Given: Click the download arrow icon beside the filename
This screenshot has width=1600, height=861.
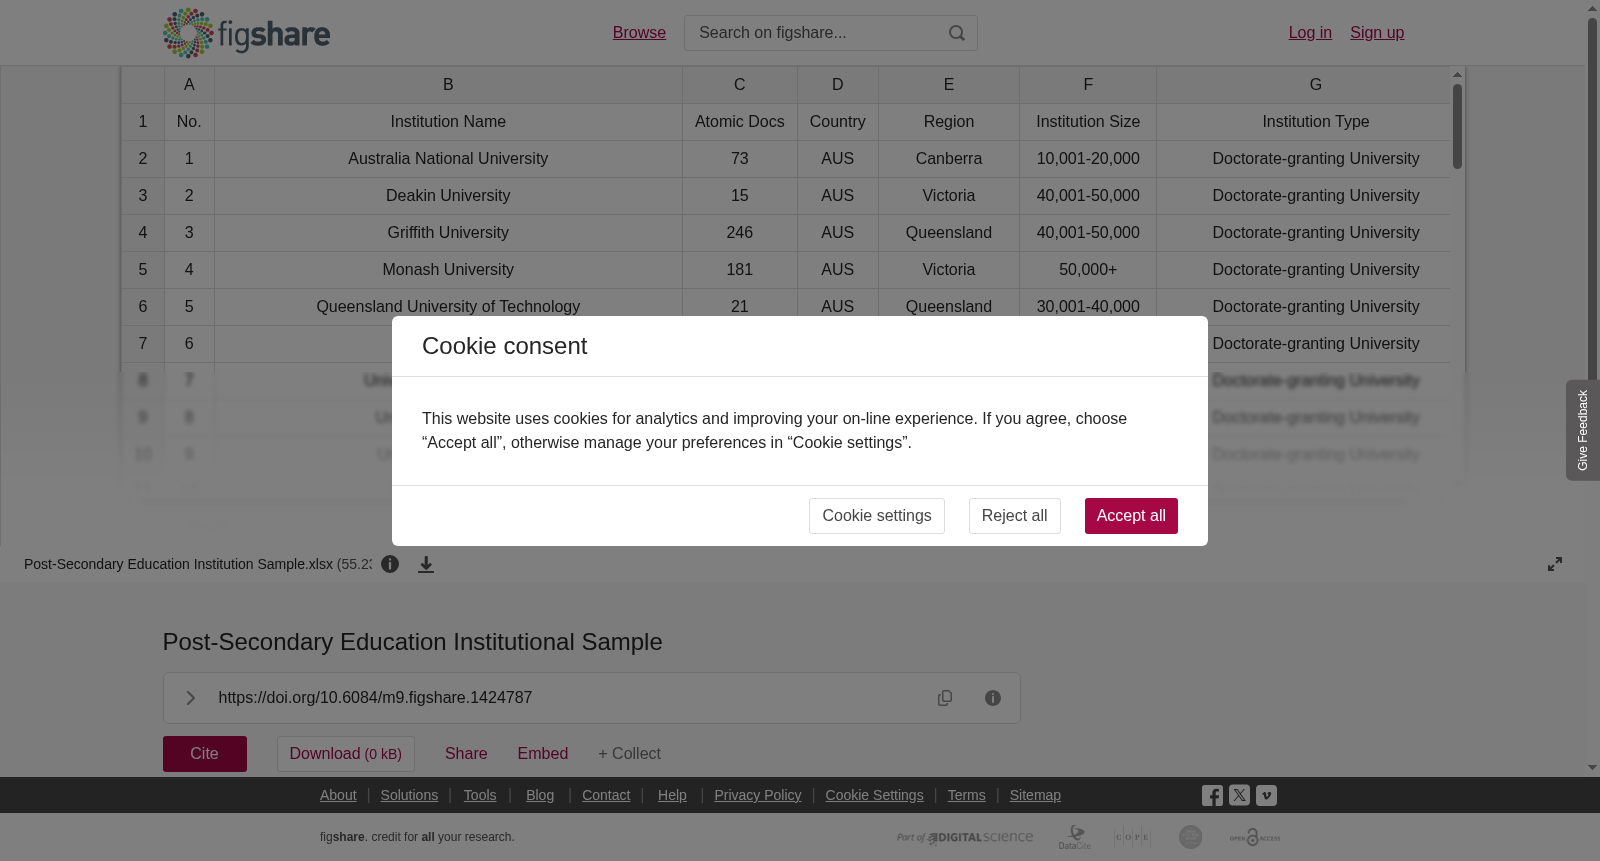Looking at the screenshot, I should (426, 564).
